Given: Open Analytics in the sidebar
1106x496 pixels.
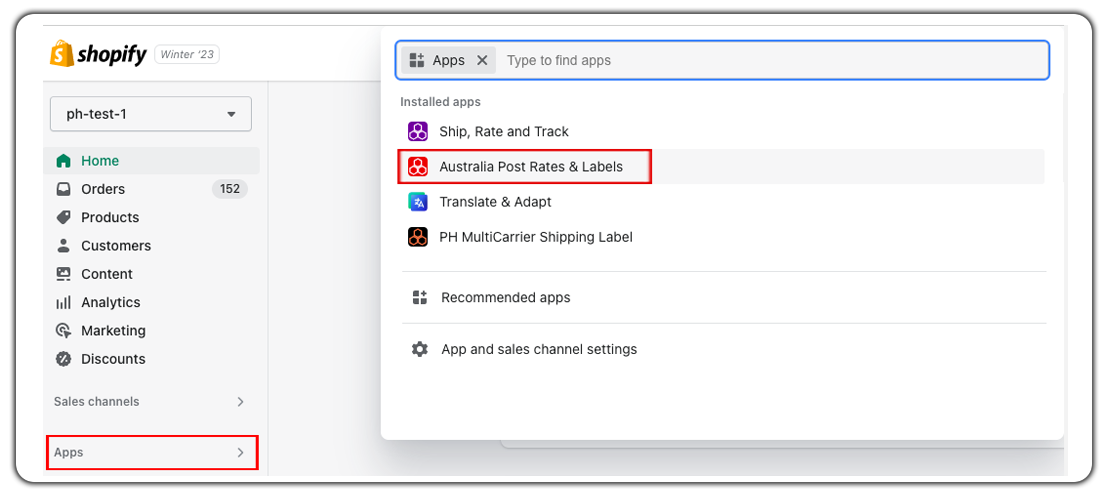Looking at the screenshot, I should point(151,302).
